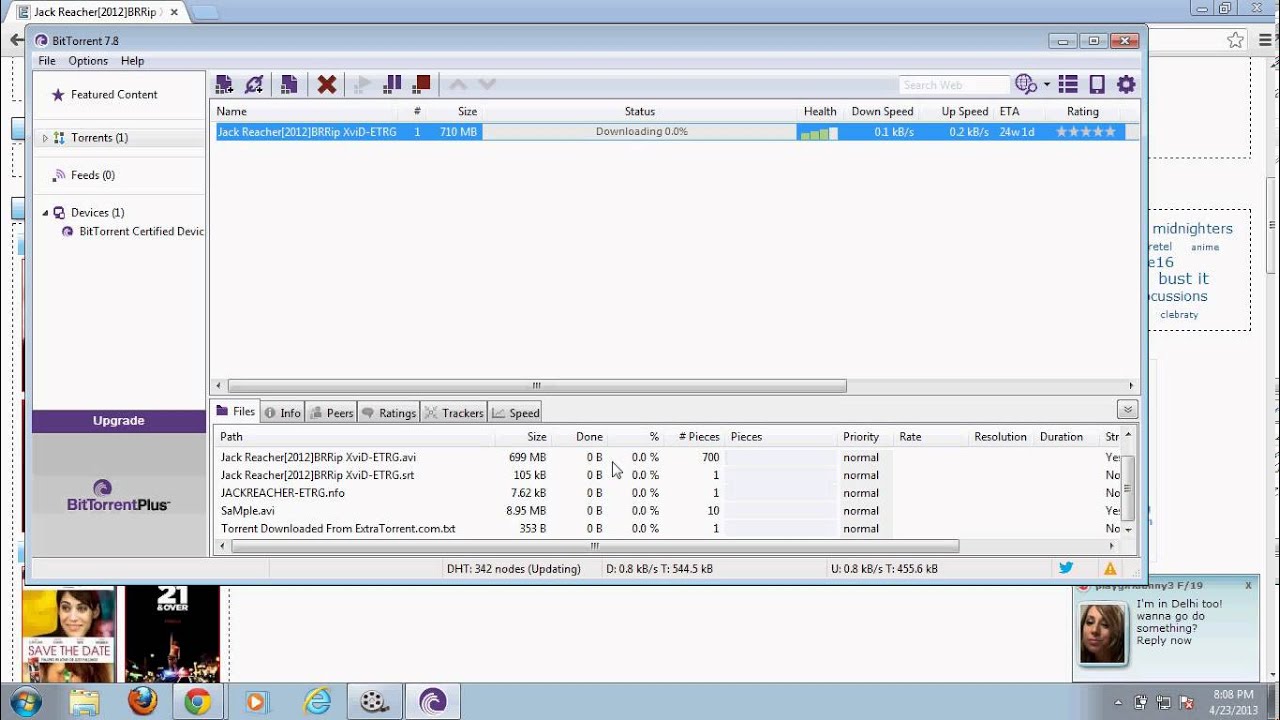
Task: Select Torrent Downloaded From ExtraTorrent.com.txt row
Action: pyautogui.click(x=666, y=529)
